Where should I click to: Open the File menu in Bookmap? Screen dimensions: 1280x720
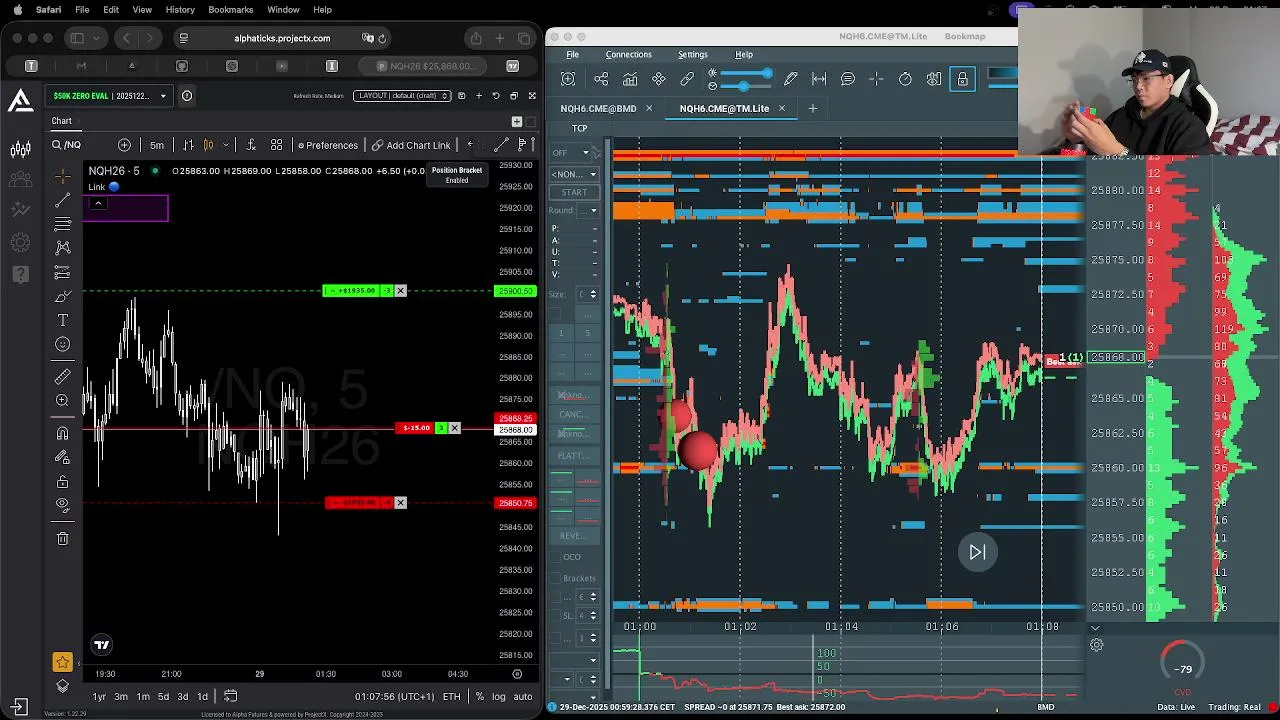(x=572, y=55)
